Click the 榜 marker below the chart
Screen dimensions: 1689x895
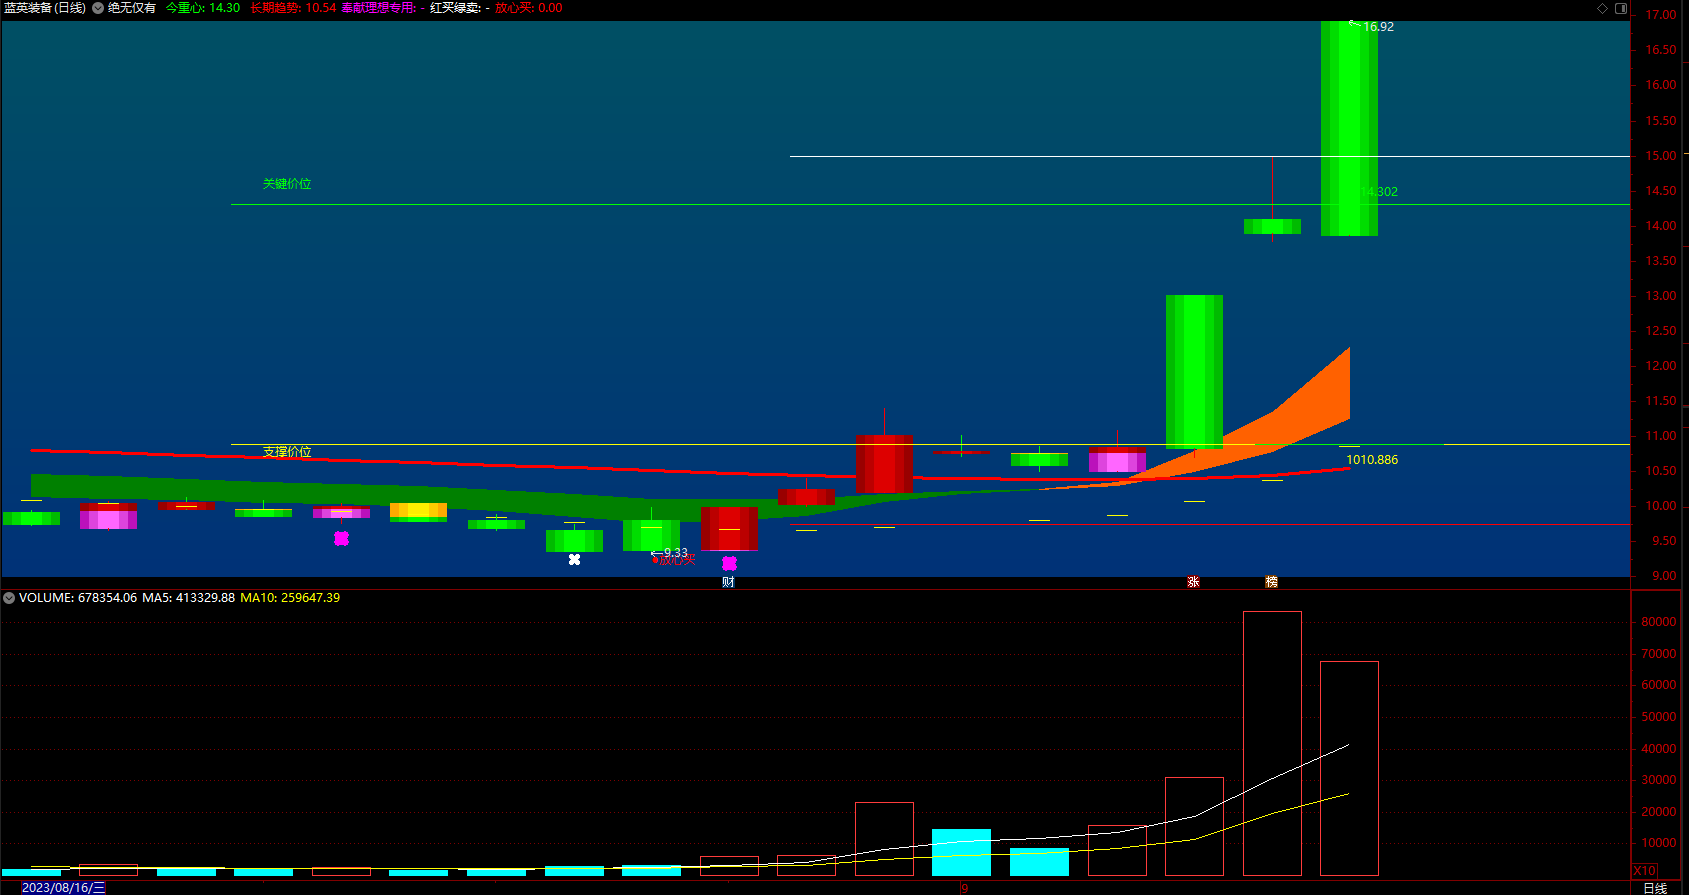pyautogui.click(x=1271, y=582)
